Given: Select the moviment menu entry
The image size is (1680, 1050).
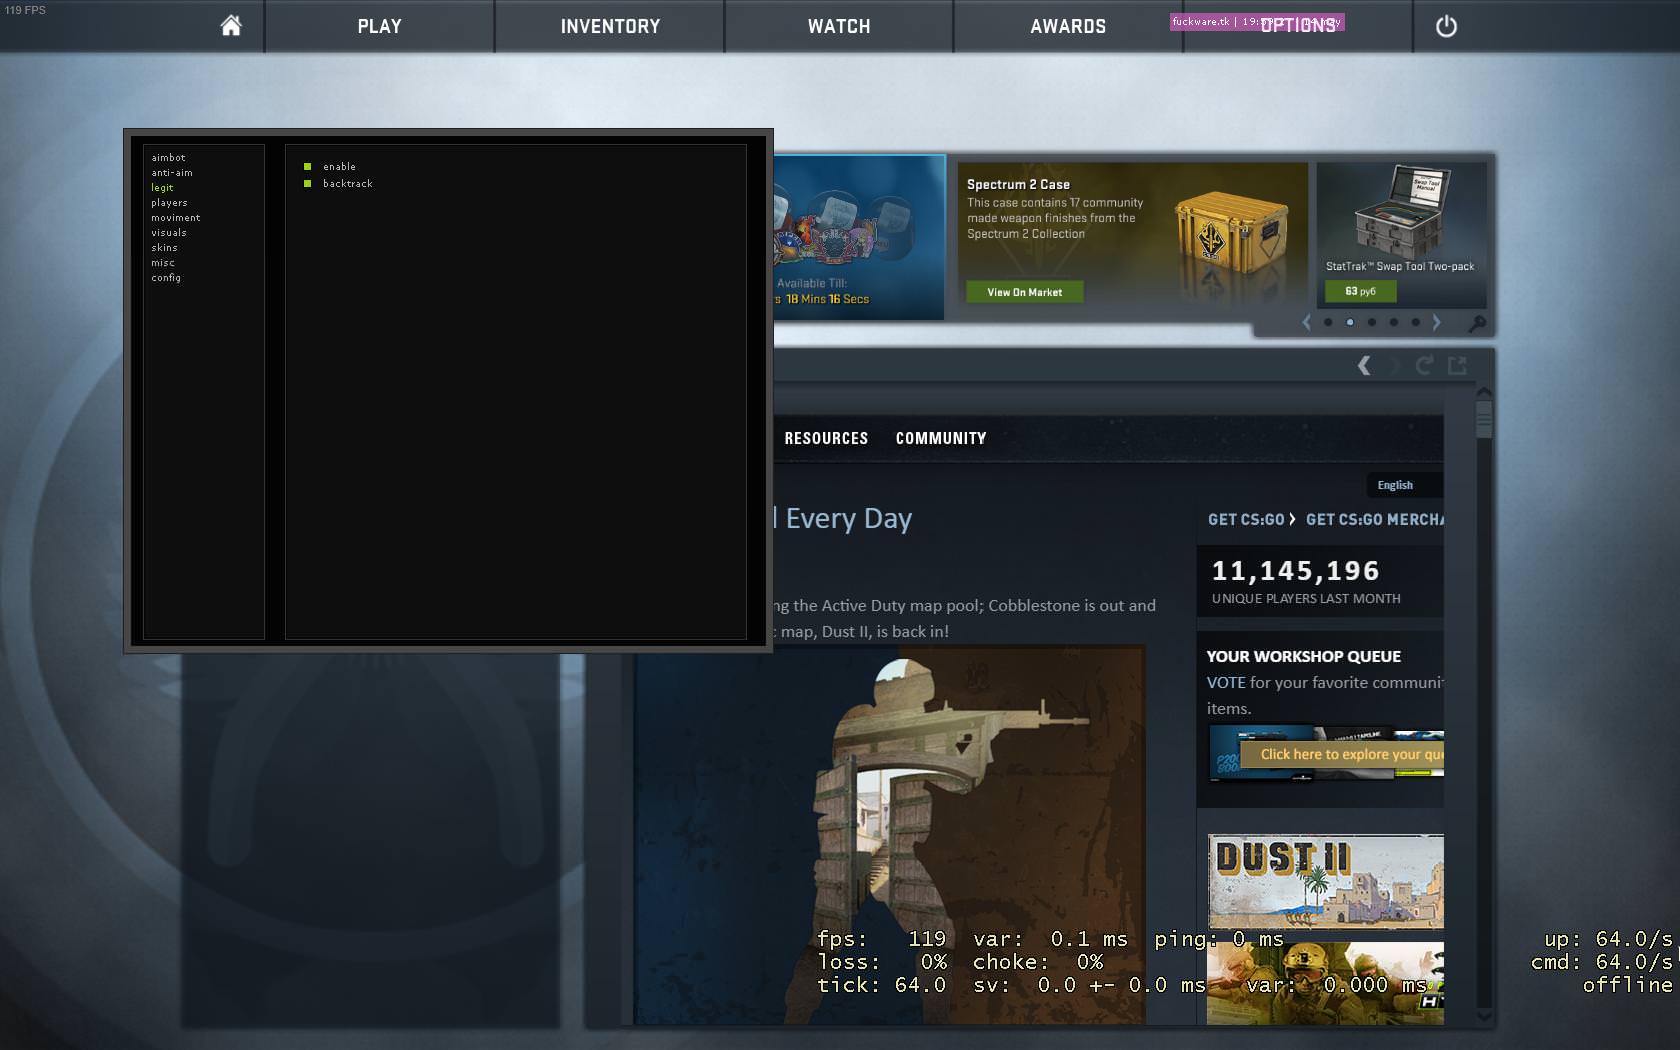Looking at the screenshot, I should (176, 218).
